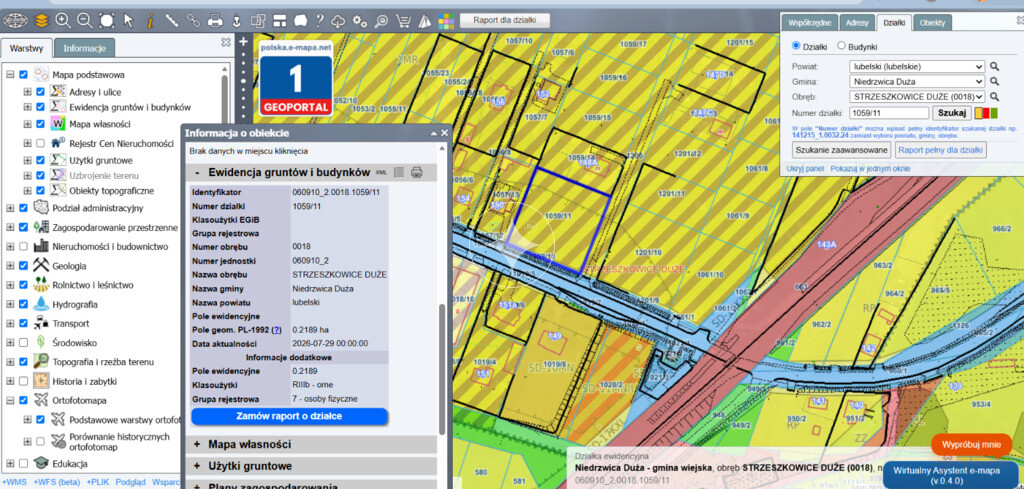
Task: Click the white polygon shape icon
Action: click(x=301, y=21)
